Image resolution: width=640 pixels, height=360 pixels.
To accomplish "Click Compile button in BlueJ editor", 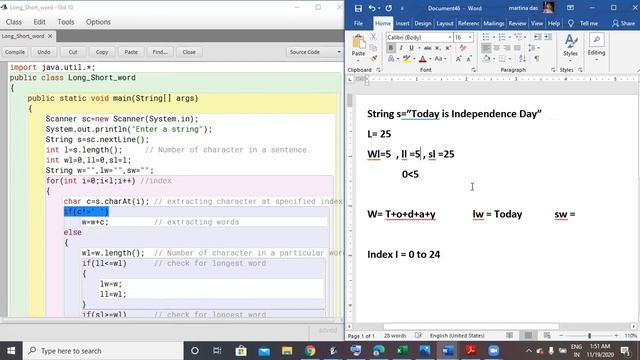I will [x=15, y=52].
